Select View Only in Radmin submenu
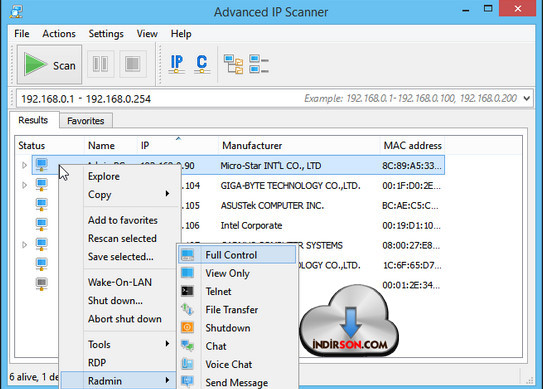 (227, 273)
